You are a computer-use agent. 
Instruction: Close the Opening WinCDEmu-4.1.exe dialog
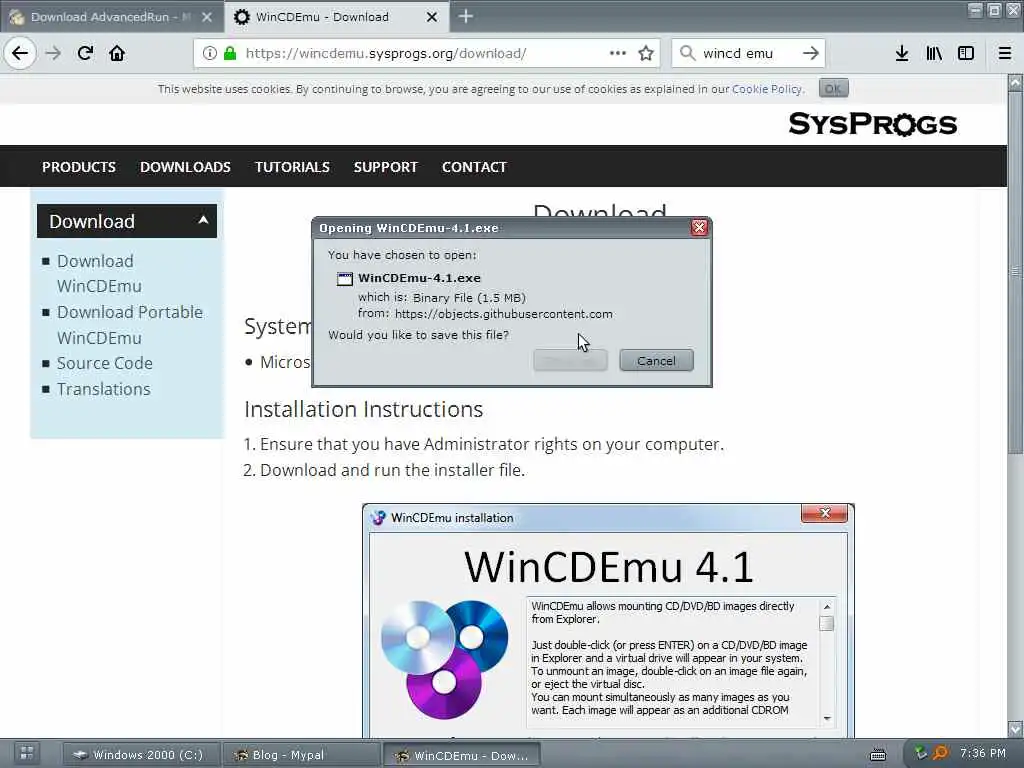point(699,227)
